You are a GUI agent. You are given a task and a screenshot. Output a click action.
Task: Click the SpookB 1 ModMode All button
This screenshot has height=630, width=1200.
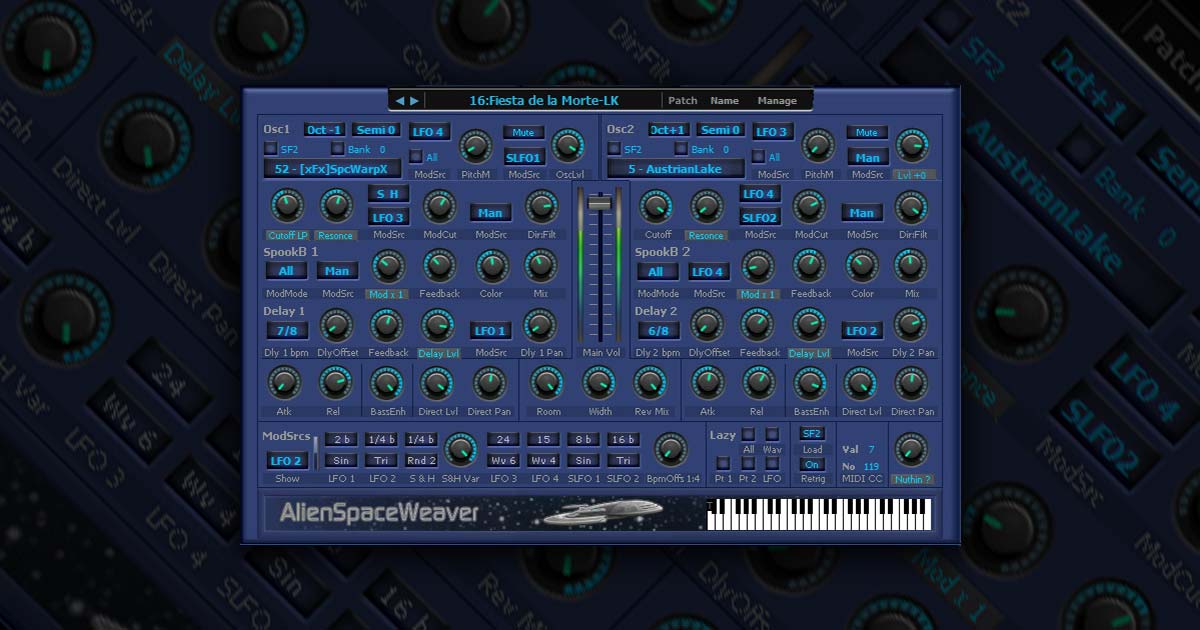286,271
